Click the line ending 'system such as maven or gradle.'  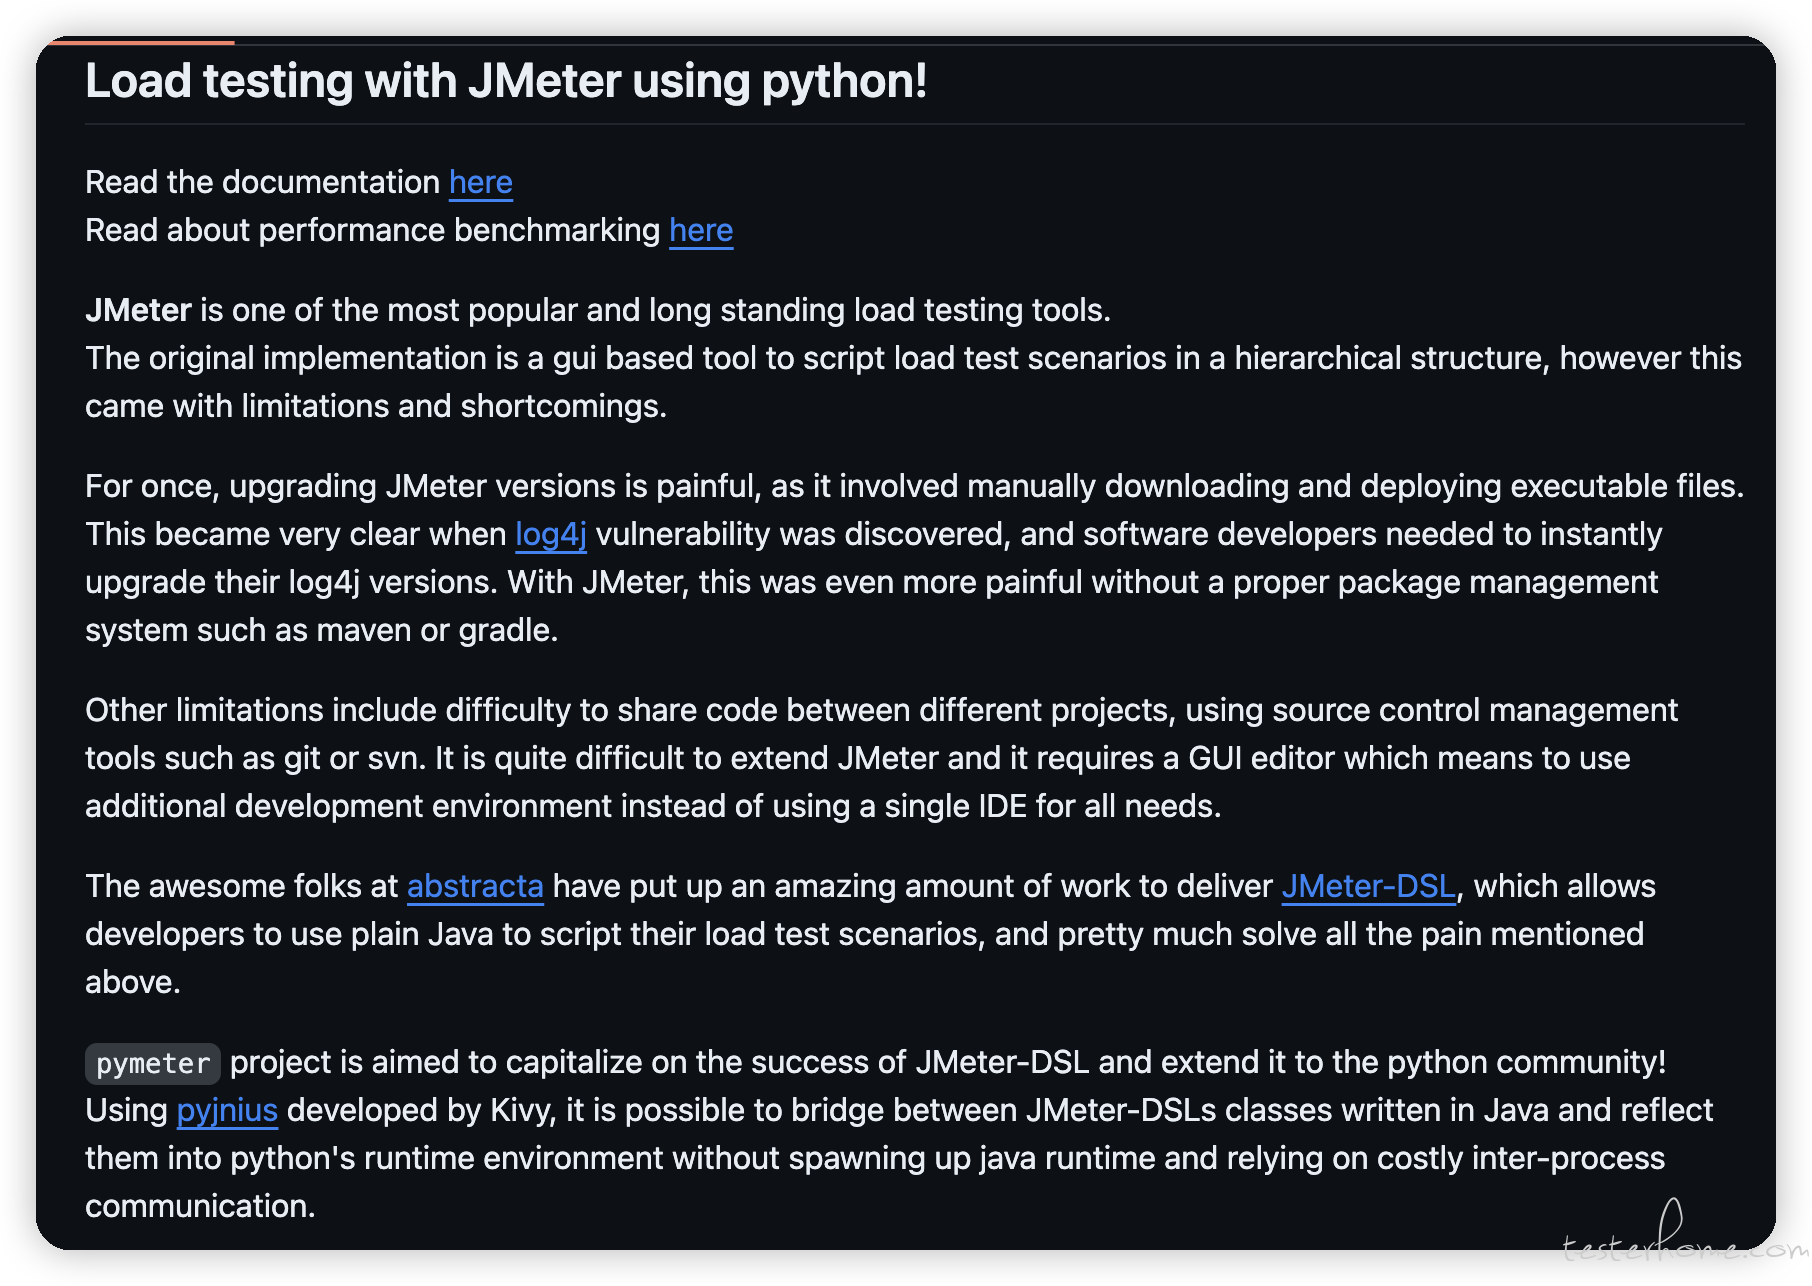321,631
